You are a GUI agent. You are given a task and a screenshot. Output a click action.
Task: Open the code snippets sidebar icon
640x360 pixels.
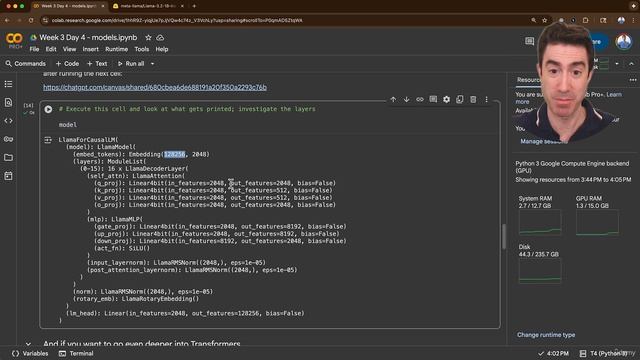(8, 121)
